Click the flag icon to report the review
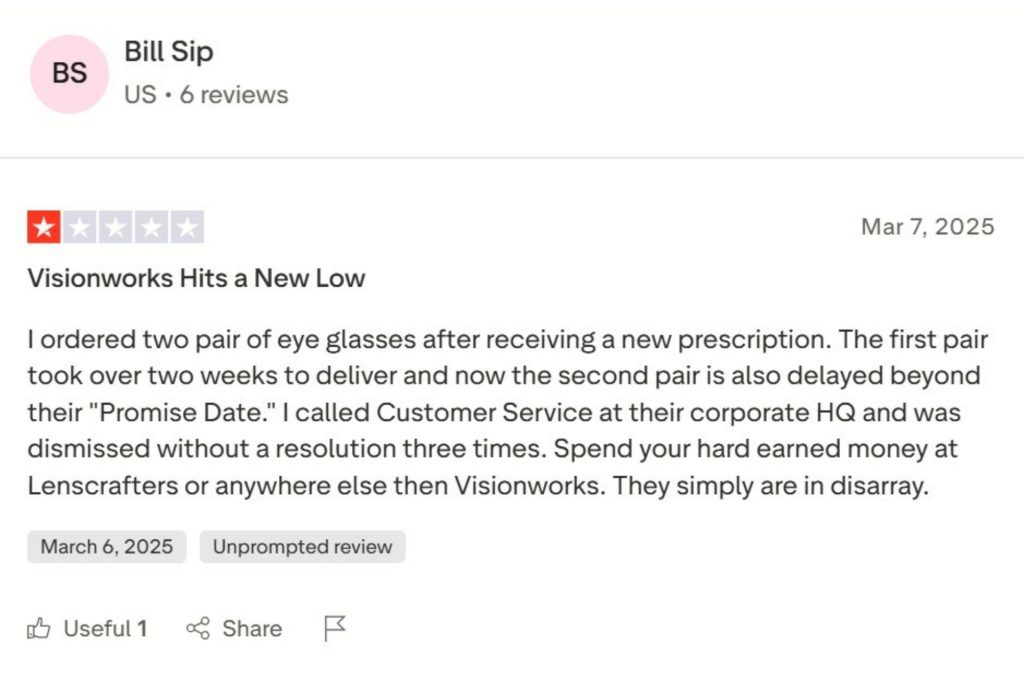This screenshot has height=683, width=1024. [x=335, y=626]
